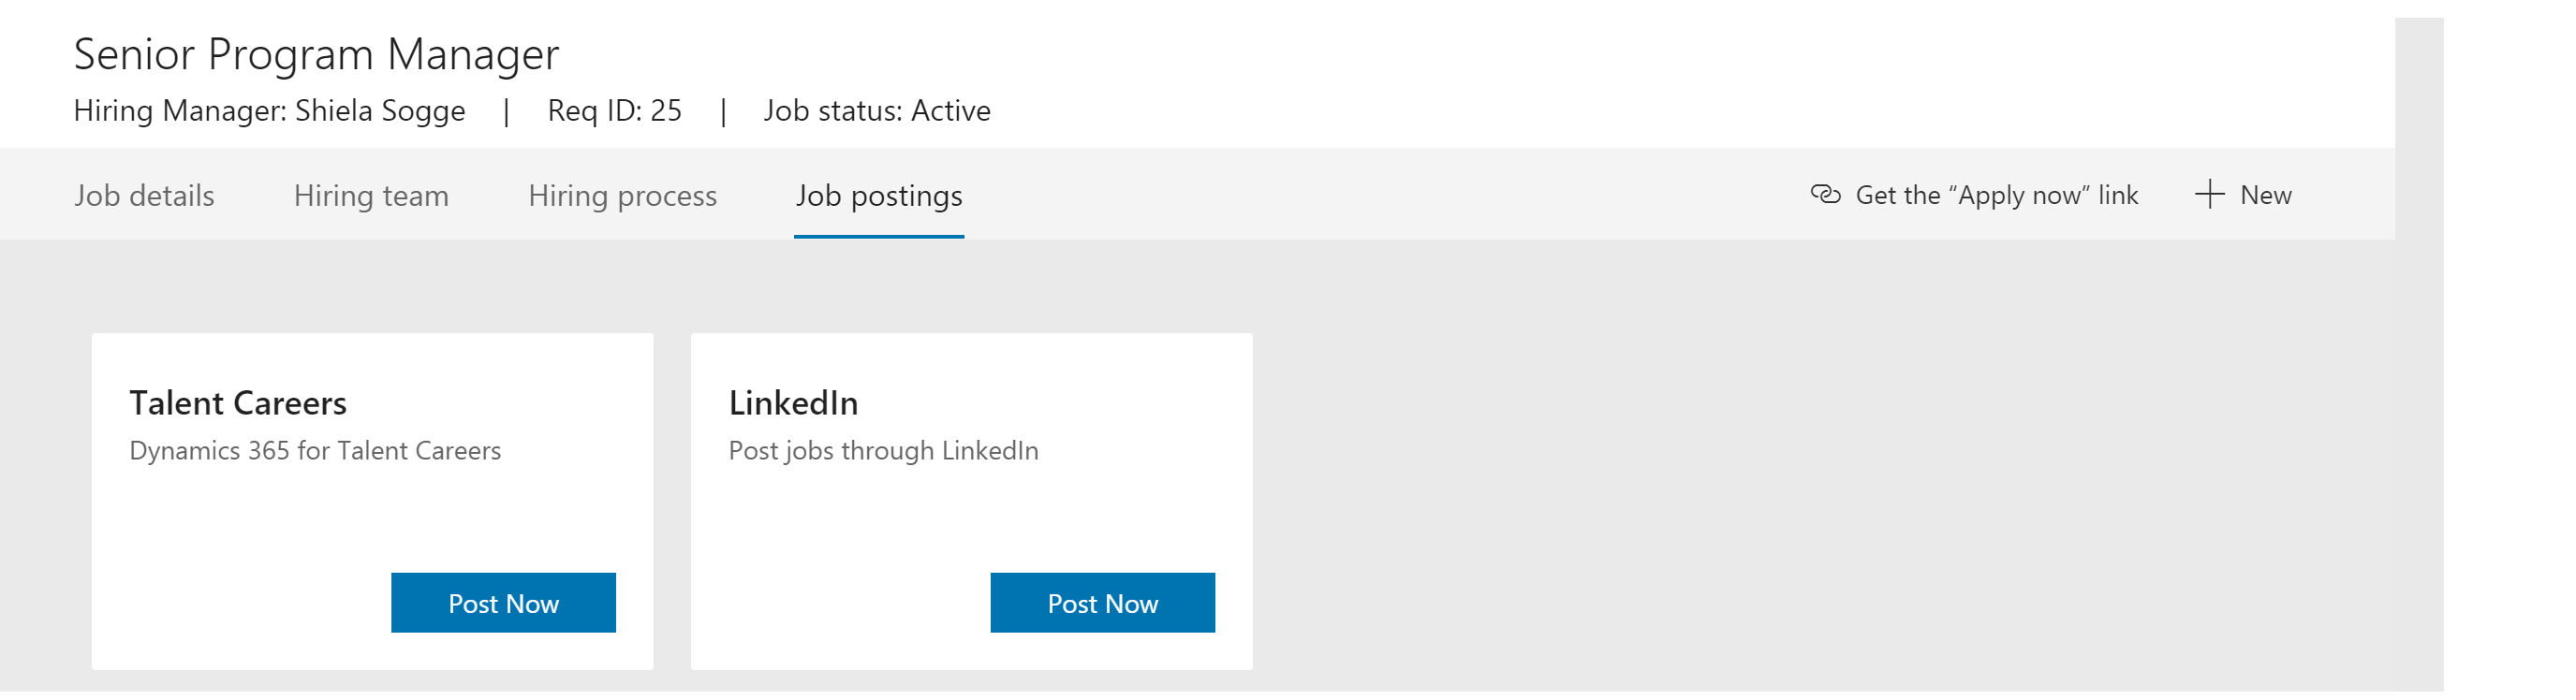Viewport: 2576px width, 700px height.
Task: Click the plus icon beside New
Action: pos(2209,194)
